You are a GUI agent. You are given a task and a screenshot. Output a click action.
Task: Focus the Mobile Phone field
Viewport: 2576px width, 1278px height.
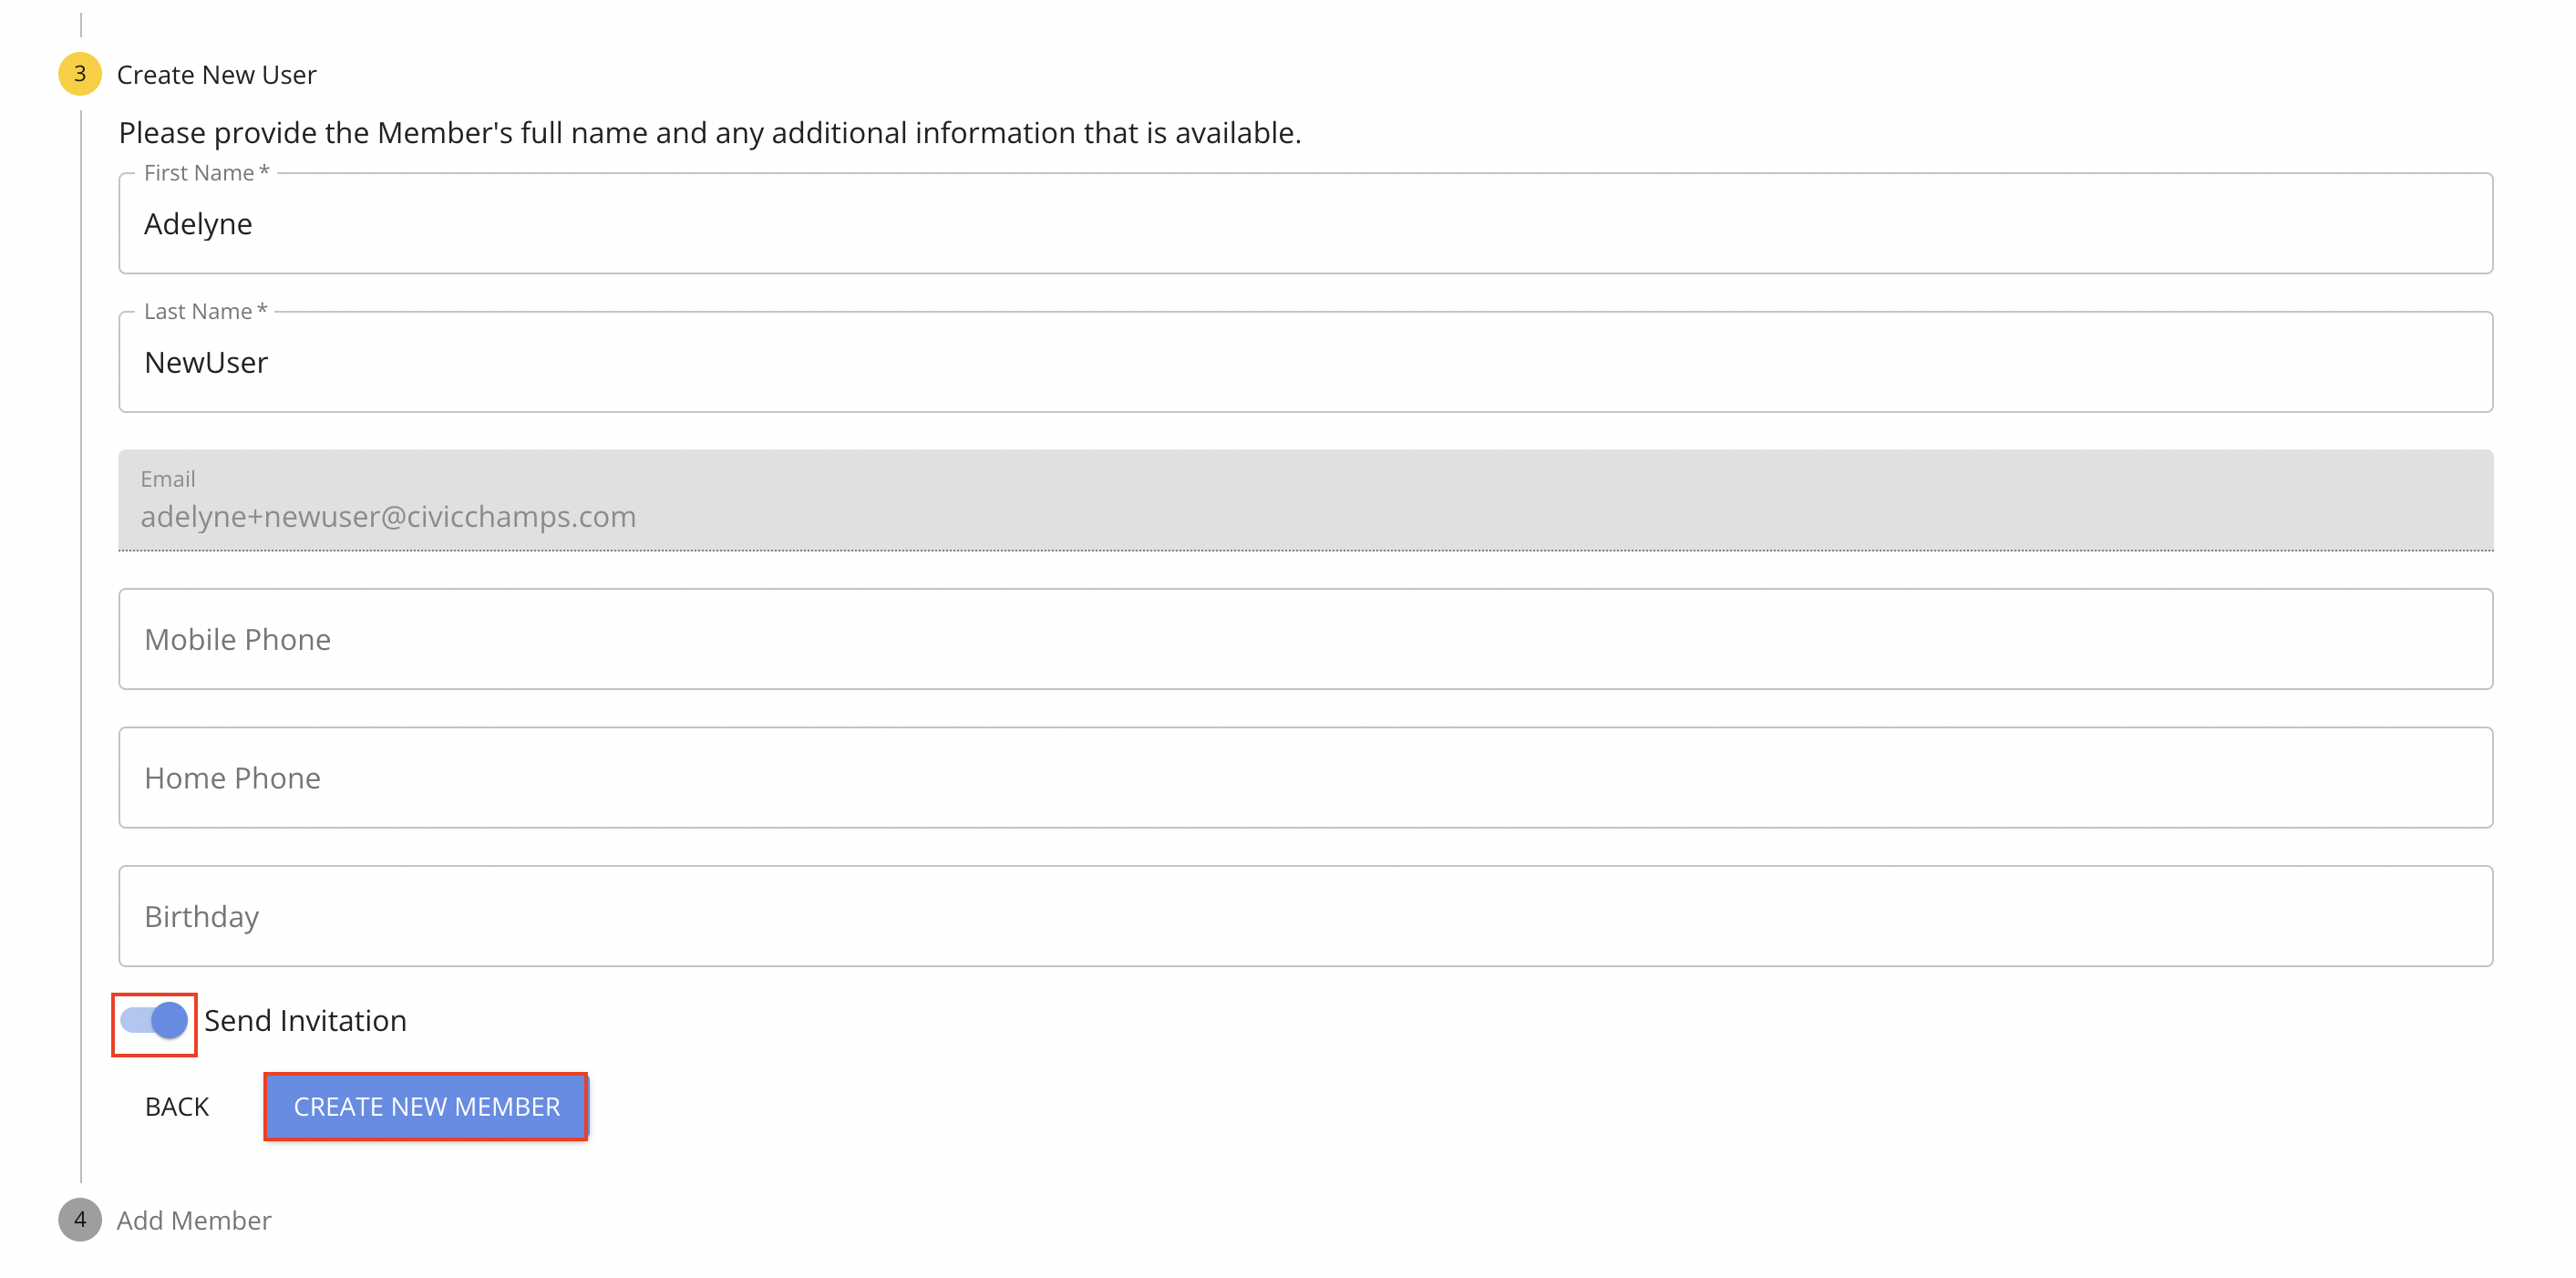[1305, 639]
